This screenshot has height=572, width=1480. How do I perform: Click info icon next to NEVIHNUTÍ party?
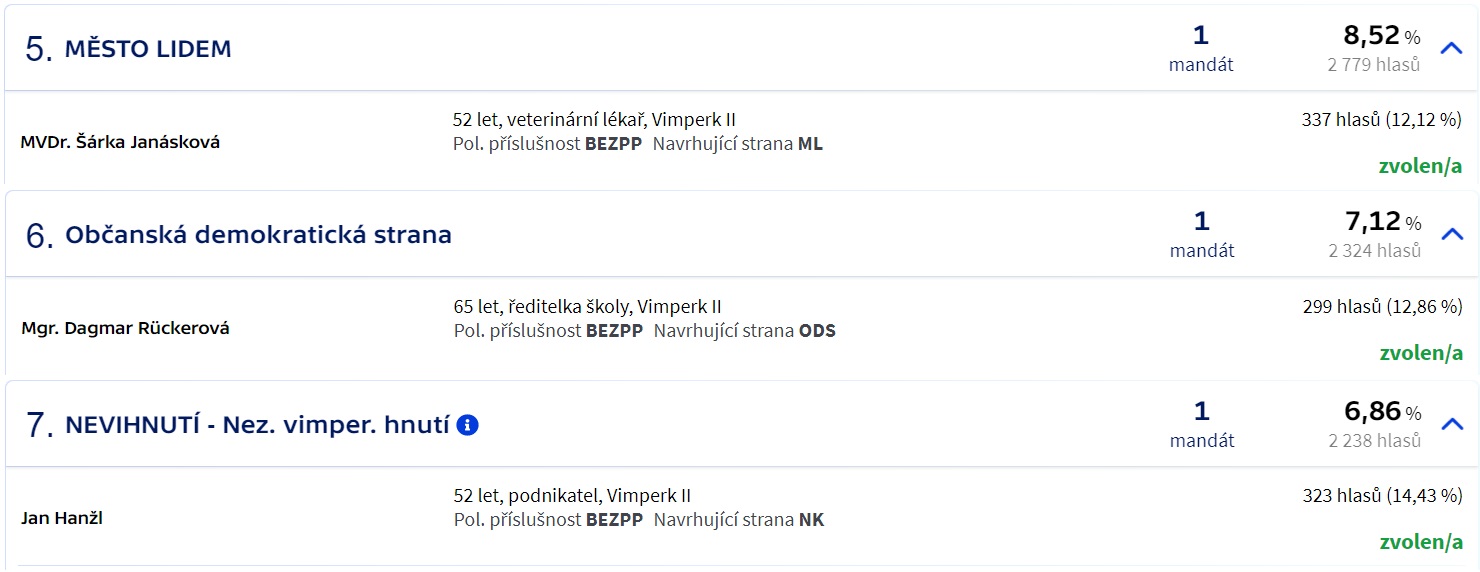[467, 425]
